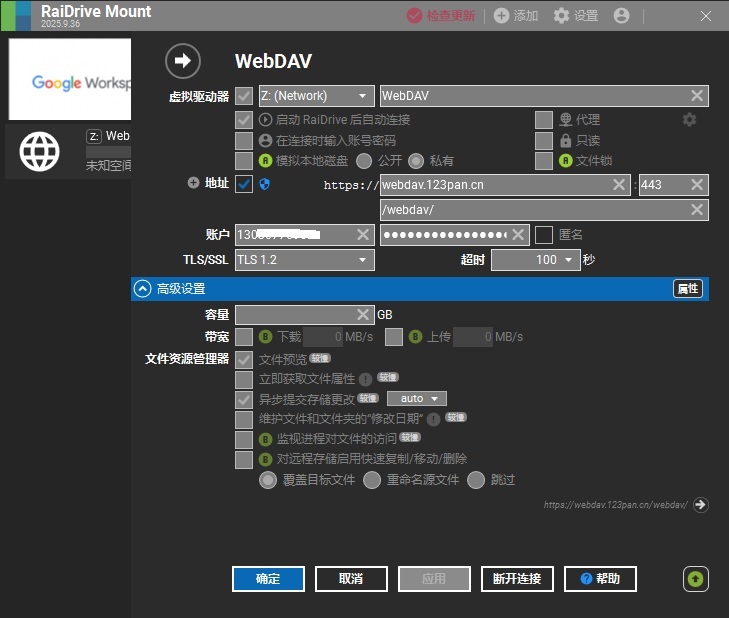Click the blue shield icon next to address

pyautogui.click(x=265, y=184)
